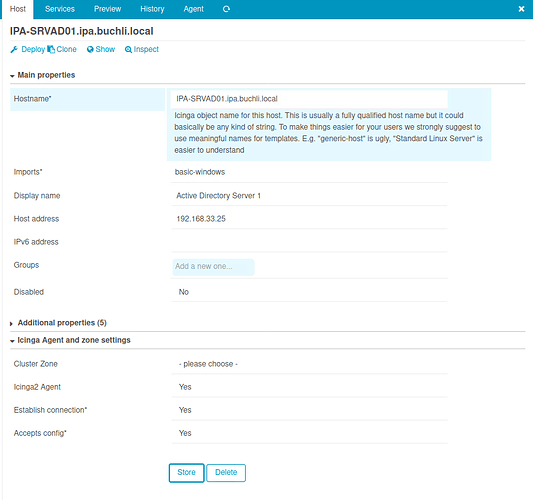Image resolution: width=533 pixels, height=500 pixels.
Task: Expand Additional properties (5) section
Action: pos(58,323)
